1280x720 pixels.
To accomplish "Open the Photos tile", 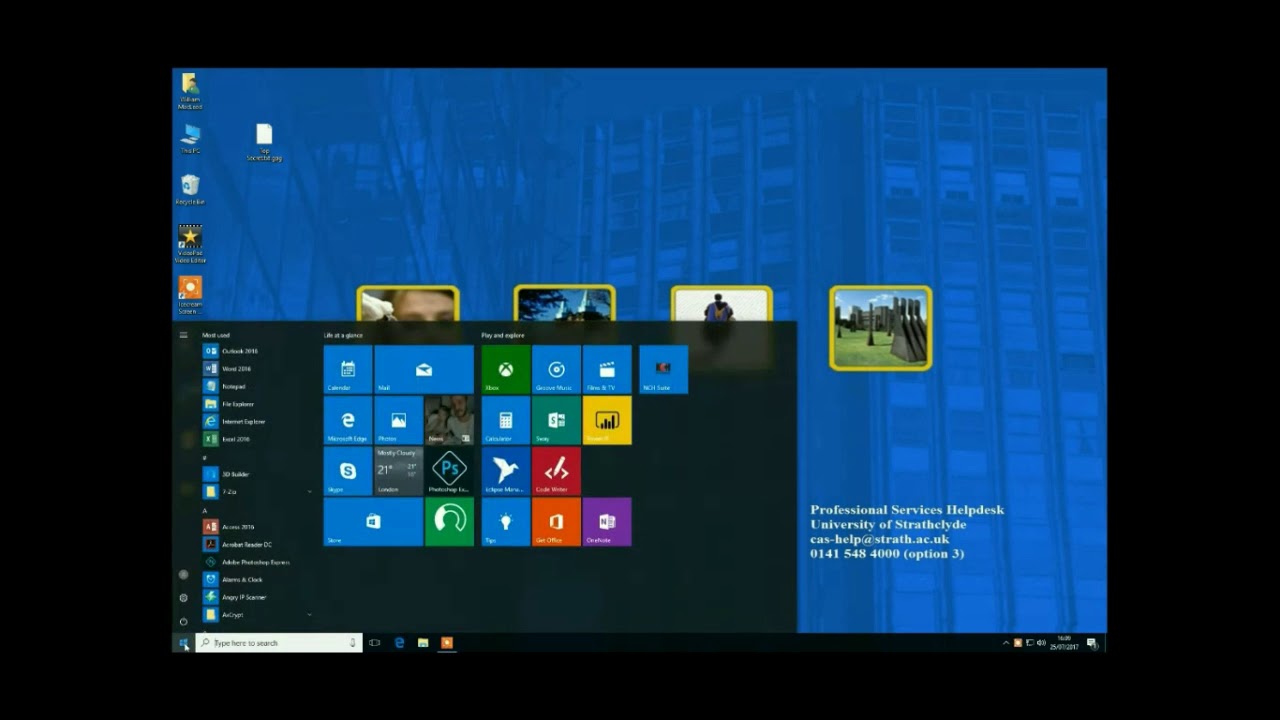I will point(399,420).
